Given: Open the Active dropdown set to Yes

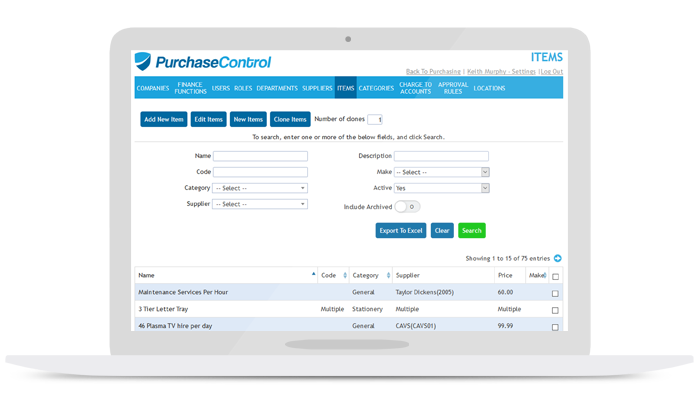Looking at the screenshot, I should 442,188.
